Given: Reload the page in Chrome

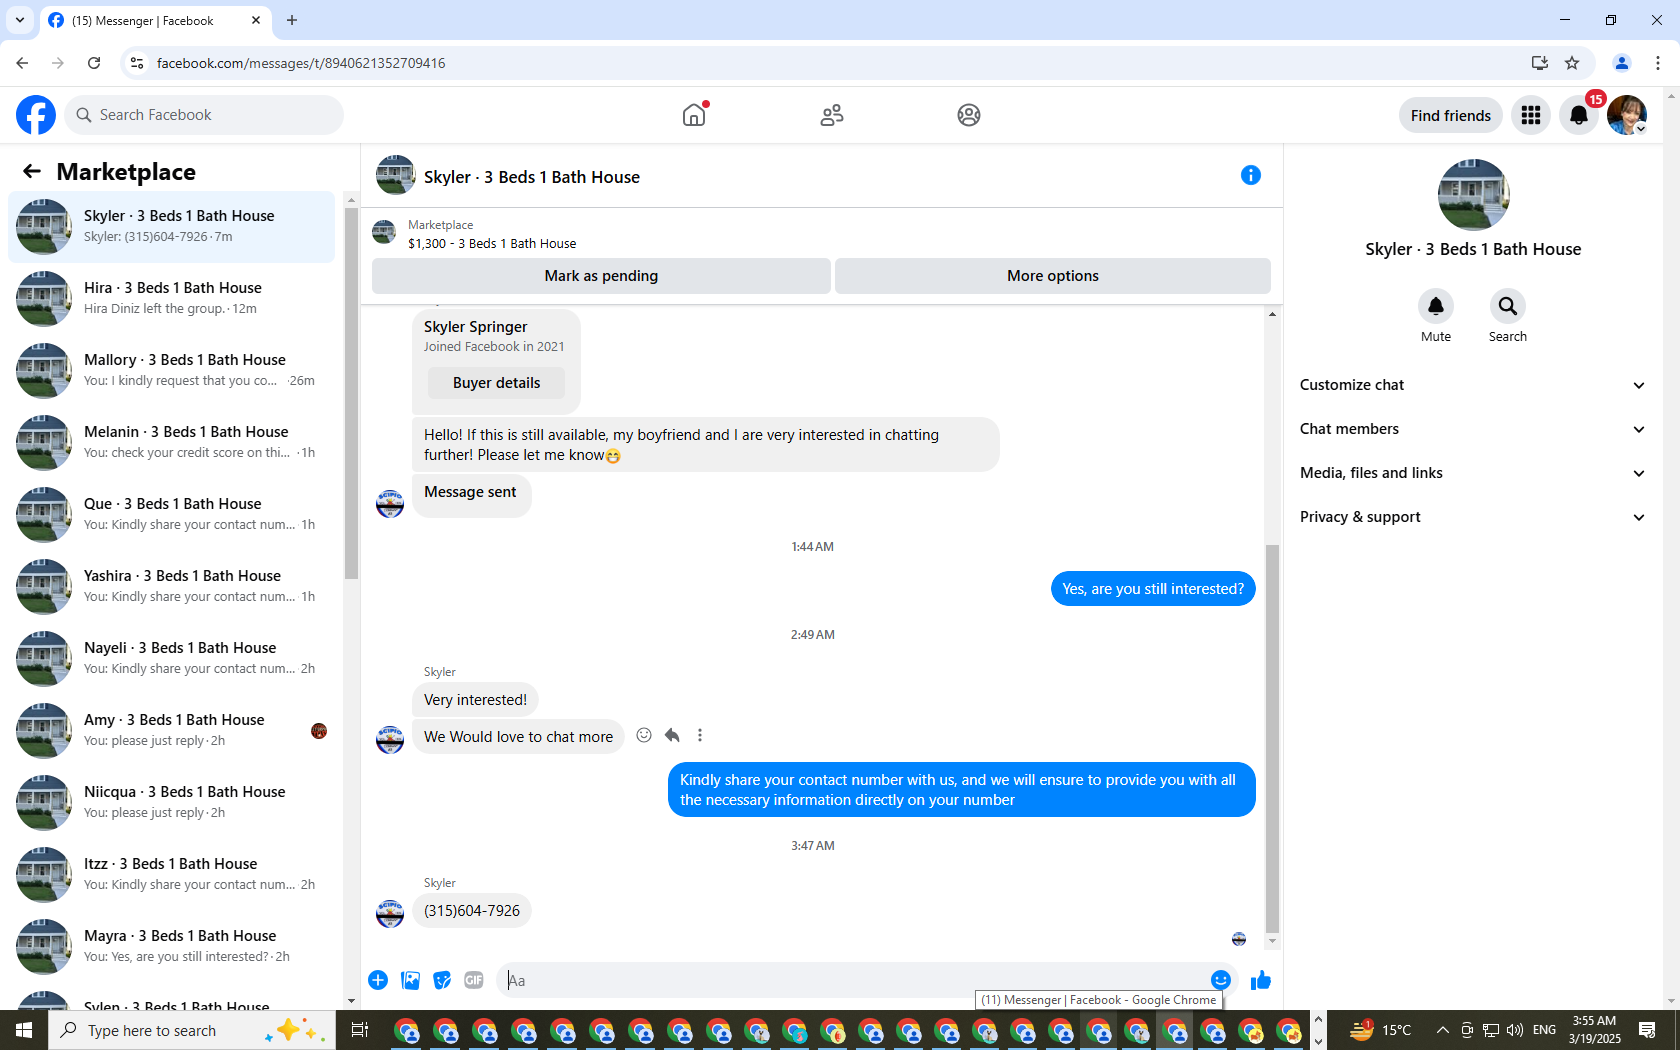Looking at the screenshot, I should pos(94,63).
